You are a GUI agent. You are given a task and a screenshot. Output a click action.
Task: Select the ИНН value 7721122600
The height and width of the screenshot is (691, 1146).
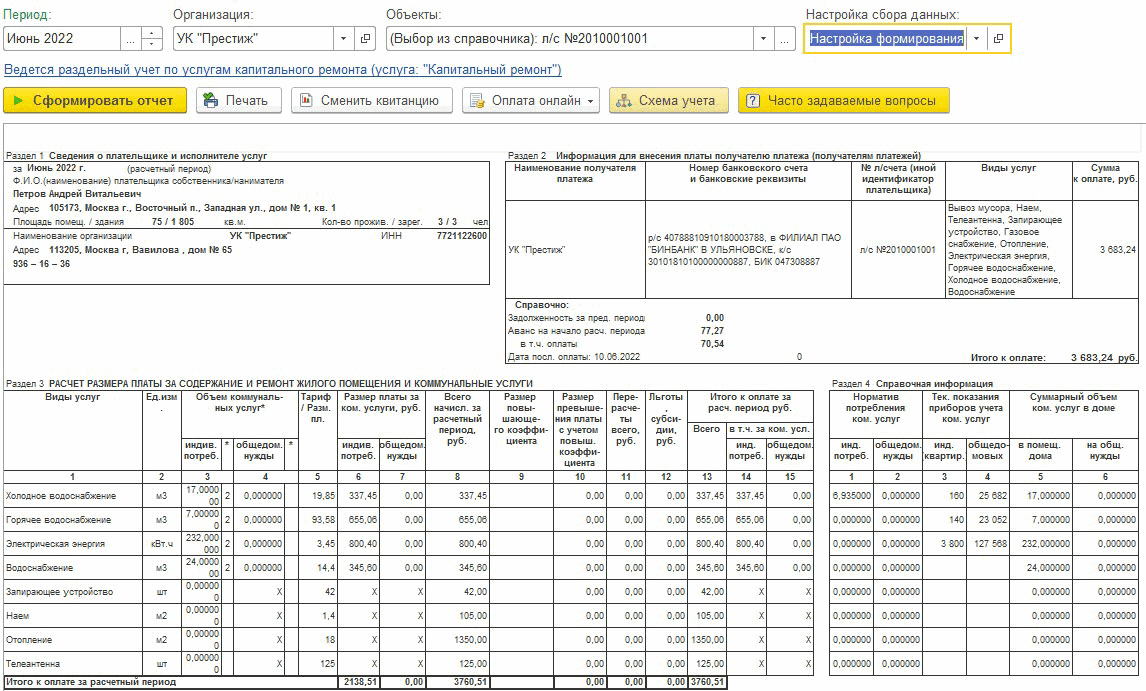click(461, 235)
